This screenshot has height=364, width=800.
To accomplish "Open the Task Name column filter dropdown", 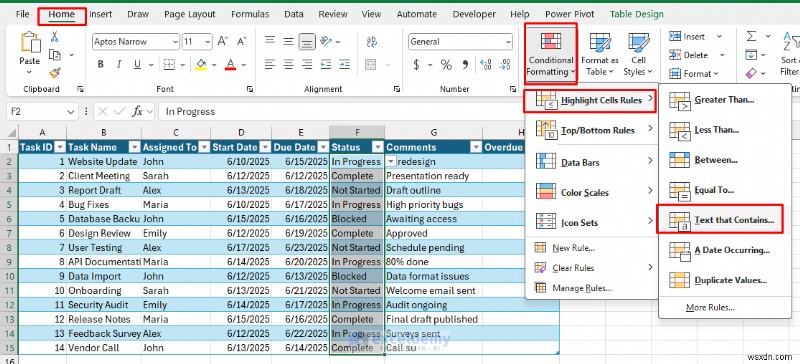I will (134, 148).
